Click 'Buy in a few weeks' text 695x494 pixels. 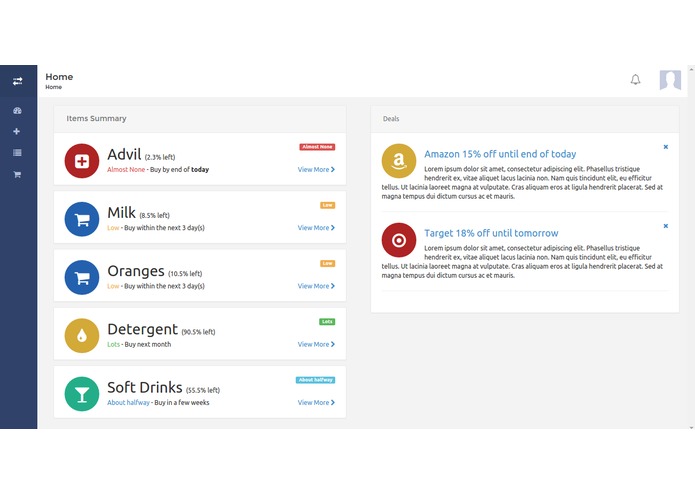[x=182, y=403]
